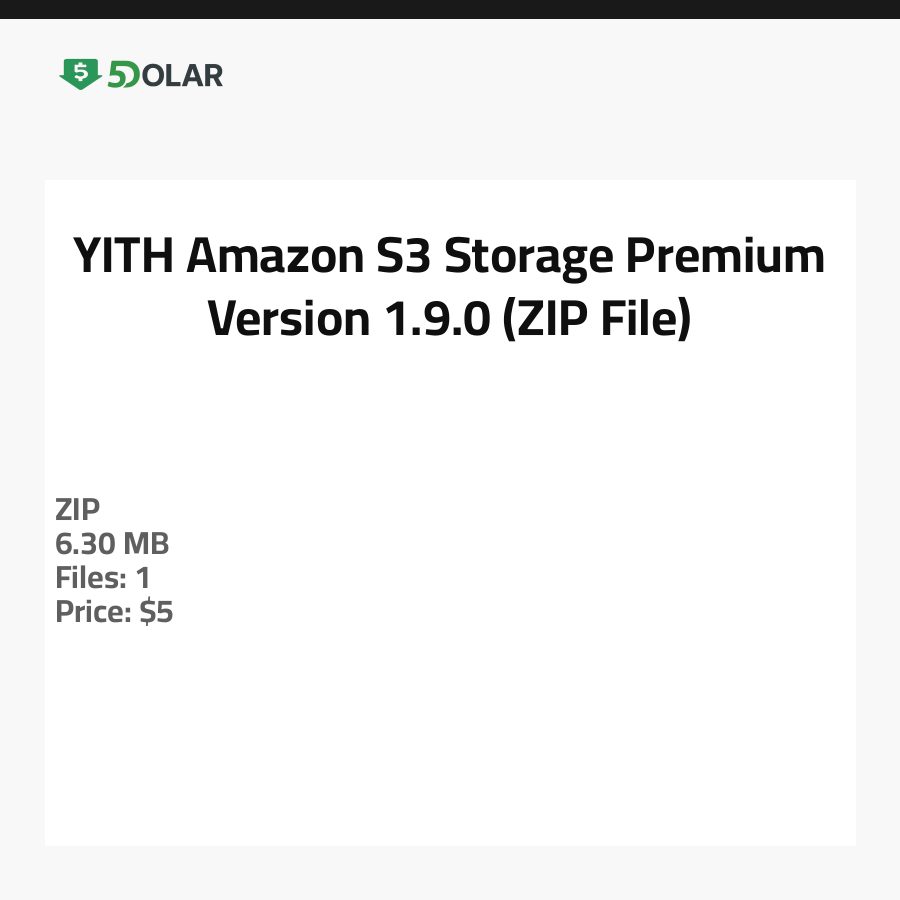Click the number 1 after Files

143,578
